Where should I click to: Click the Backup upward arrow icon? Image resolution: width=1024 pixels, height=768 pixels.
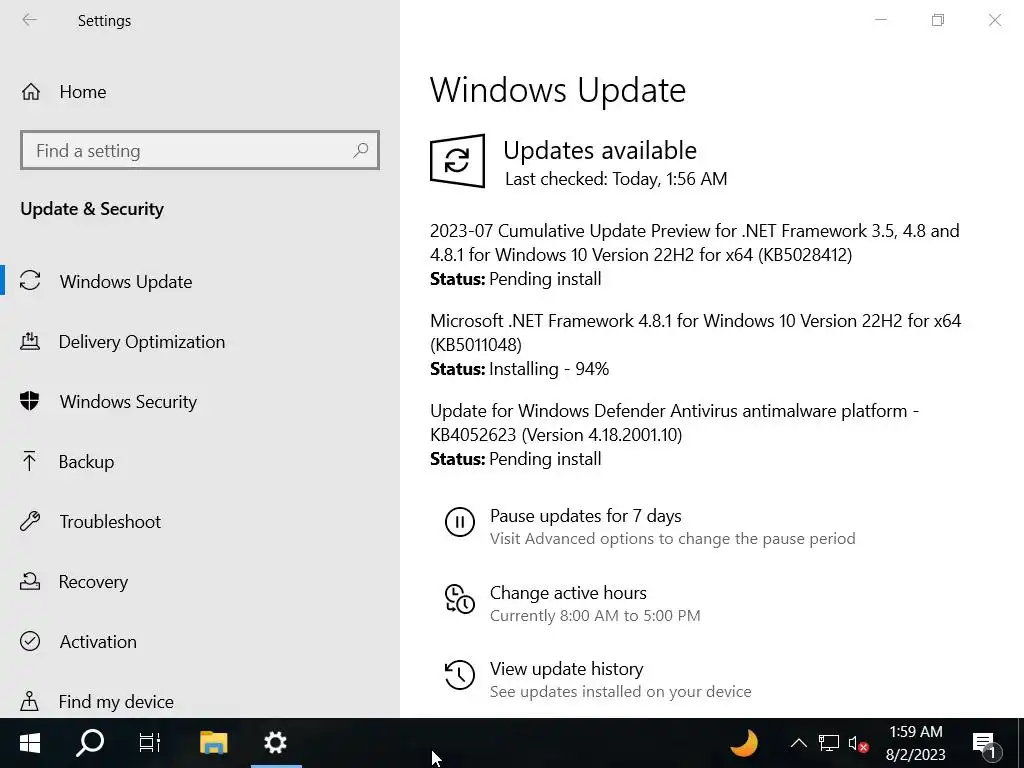tap(29, 461)
